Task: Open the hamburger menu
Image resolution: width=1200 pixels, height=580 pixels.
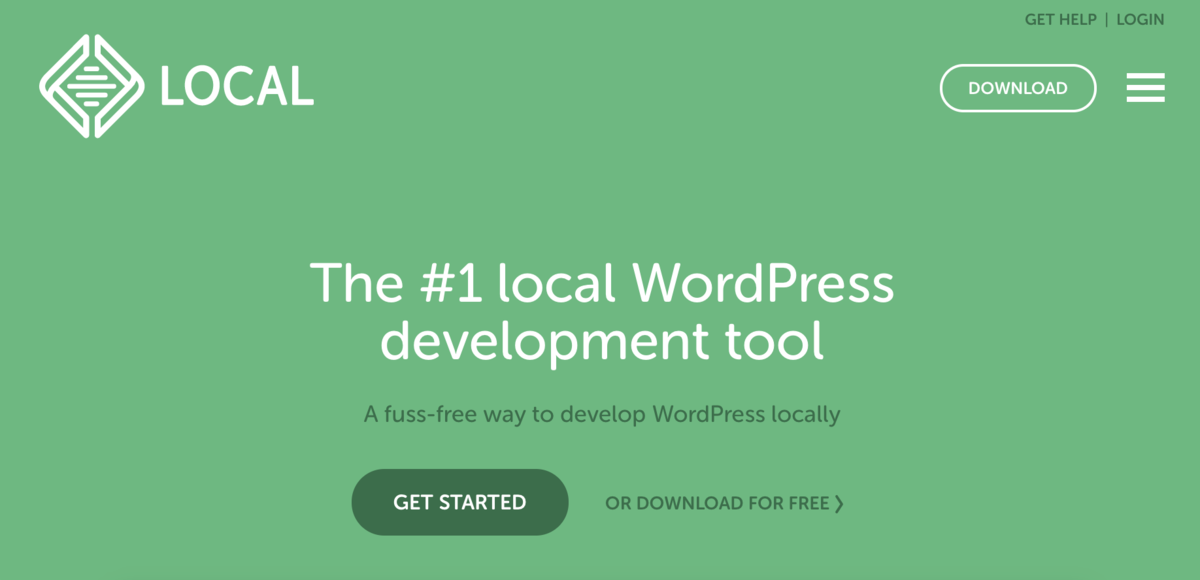Action: (x=1146, y=88)
